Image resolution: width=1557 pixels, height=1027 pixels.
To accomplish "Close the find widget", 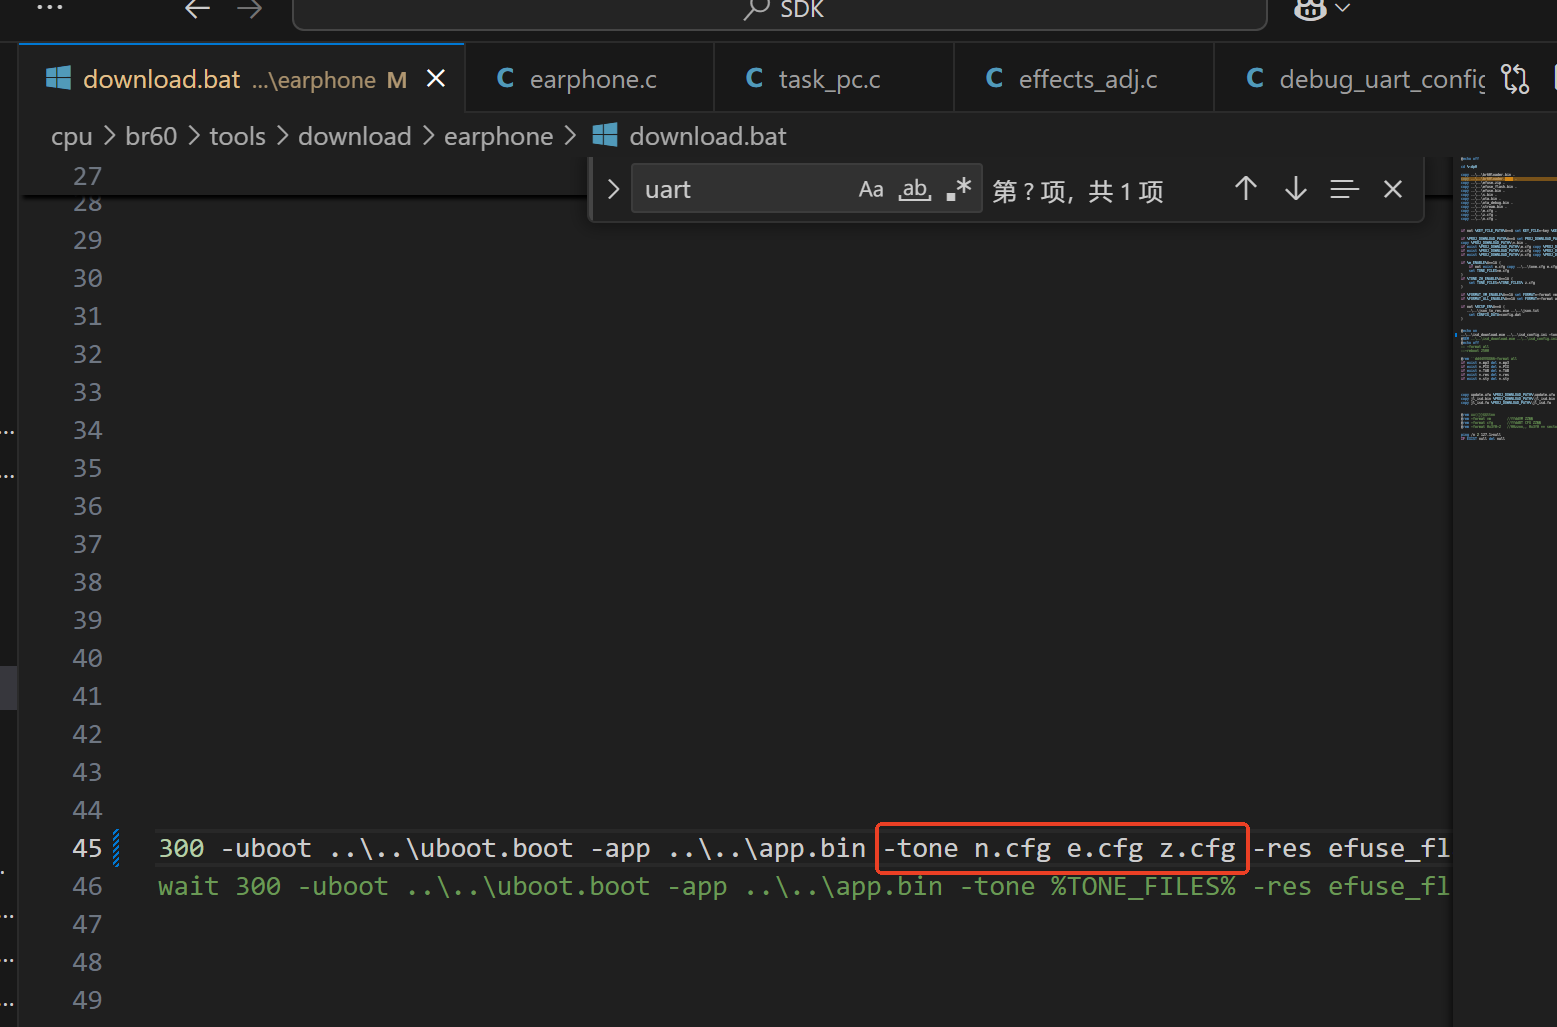I will [x=1393, y=189].
